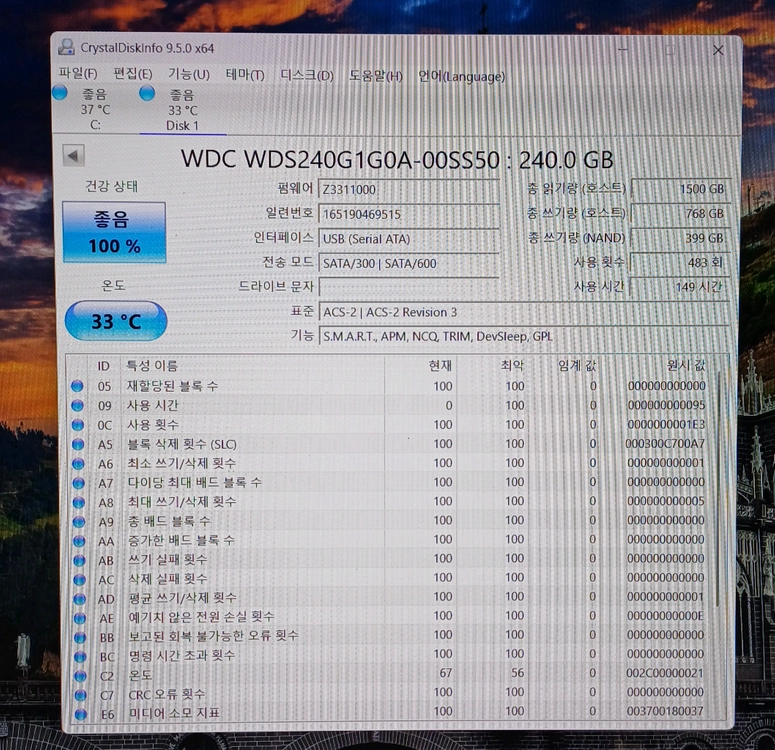Viewport: 775px width, 750px height.
Task: Click the total host writes value 768 GB
Action: pyautogui.click(x=680, y=214)
